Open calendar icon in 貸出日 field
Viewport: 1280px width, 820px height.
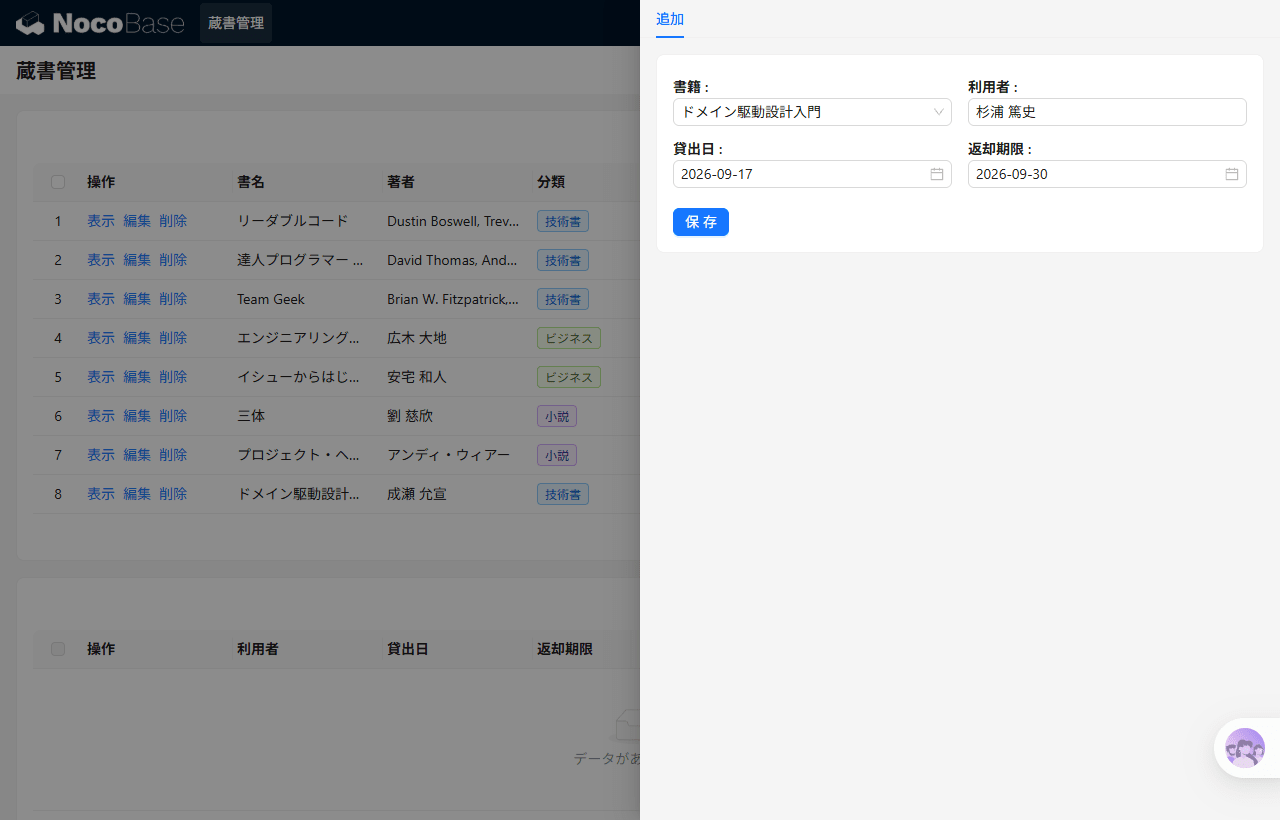pos(937,174)
